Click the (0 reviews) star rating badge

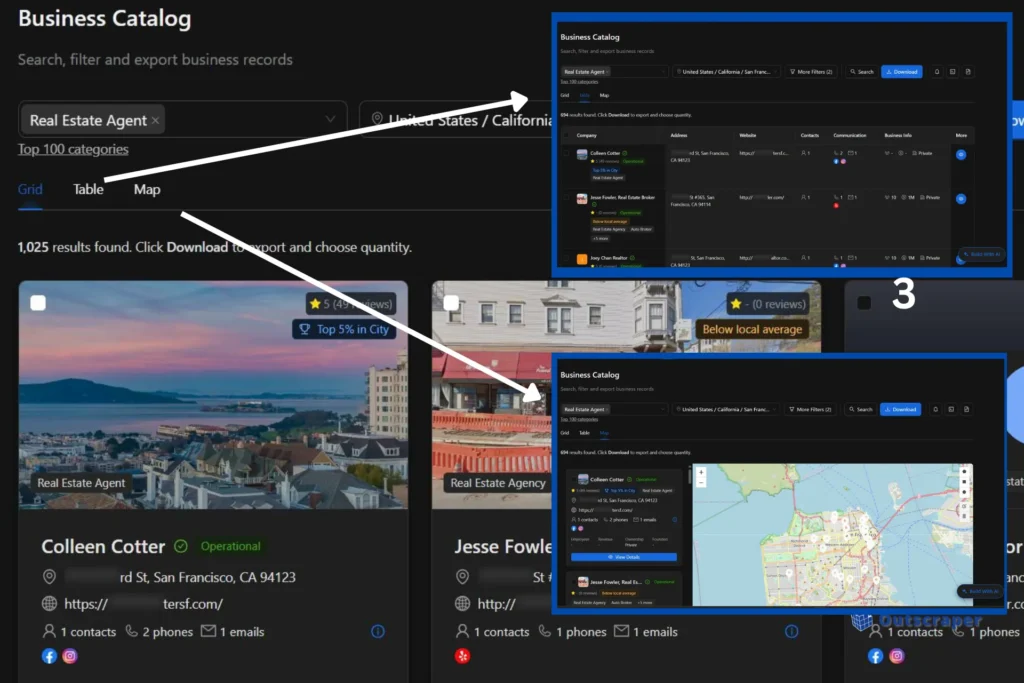[x=768, y=304]
